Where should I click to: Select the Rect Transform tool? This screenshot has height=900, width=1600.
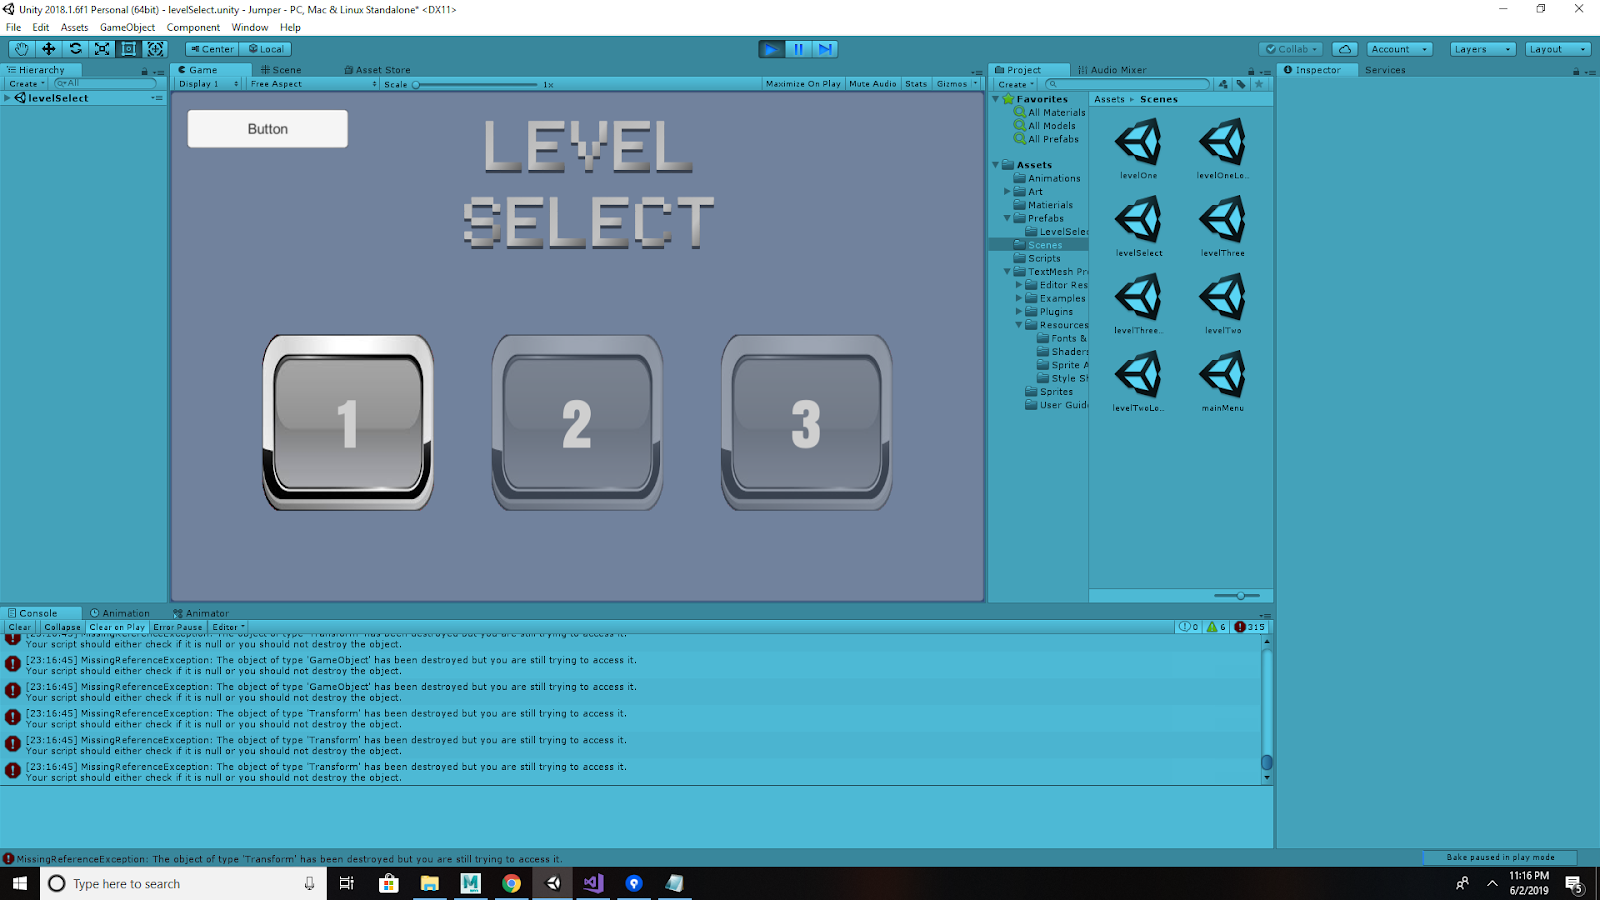(x=129, y=49)
